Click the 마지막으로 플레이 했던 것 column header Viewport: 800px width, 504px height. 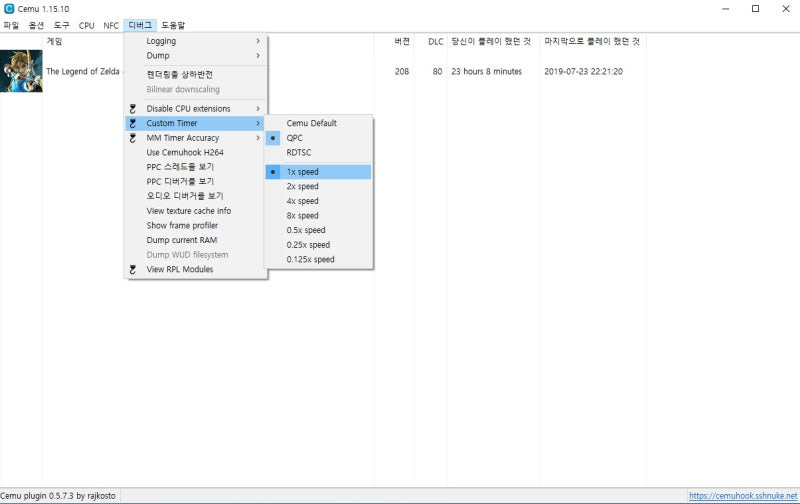coord(592,41)
